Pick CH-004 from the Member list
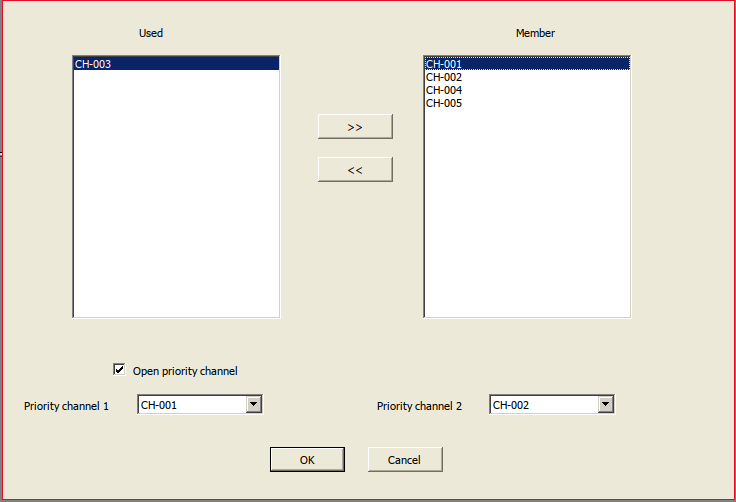This screenshot has height=502, width=736. point(444,90)
